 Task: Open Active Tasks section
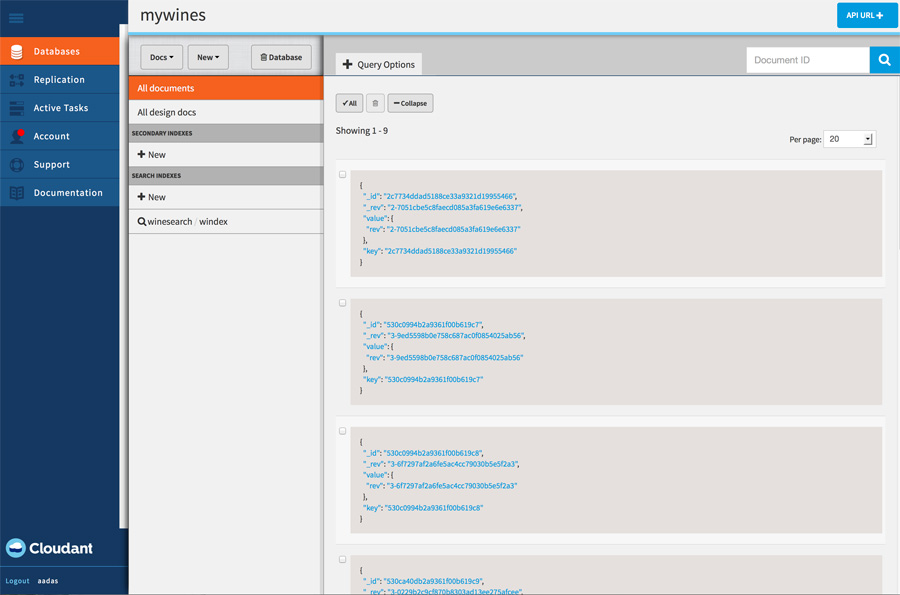[x=60, y=108]
